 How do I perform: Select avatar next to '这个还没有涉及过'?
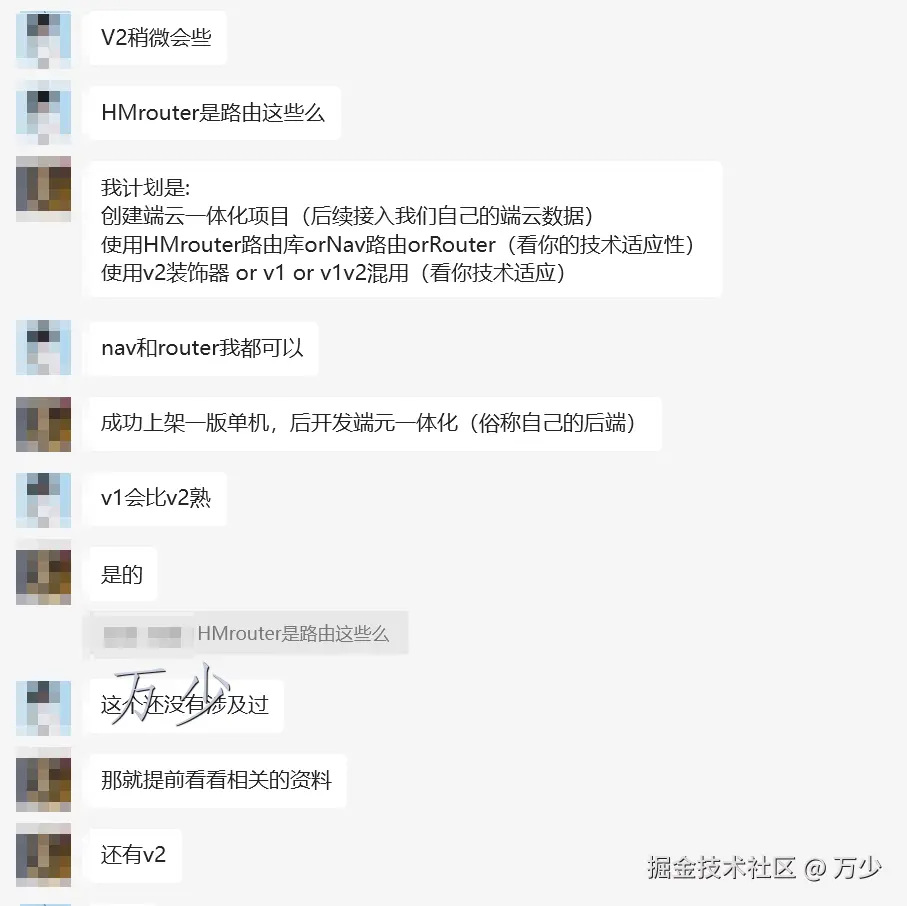pyautogui.click(x=43, y=708)
